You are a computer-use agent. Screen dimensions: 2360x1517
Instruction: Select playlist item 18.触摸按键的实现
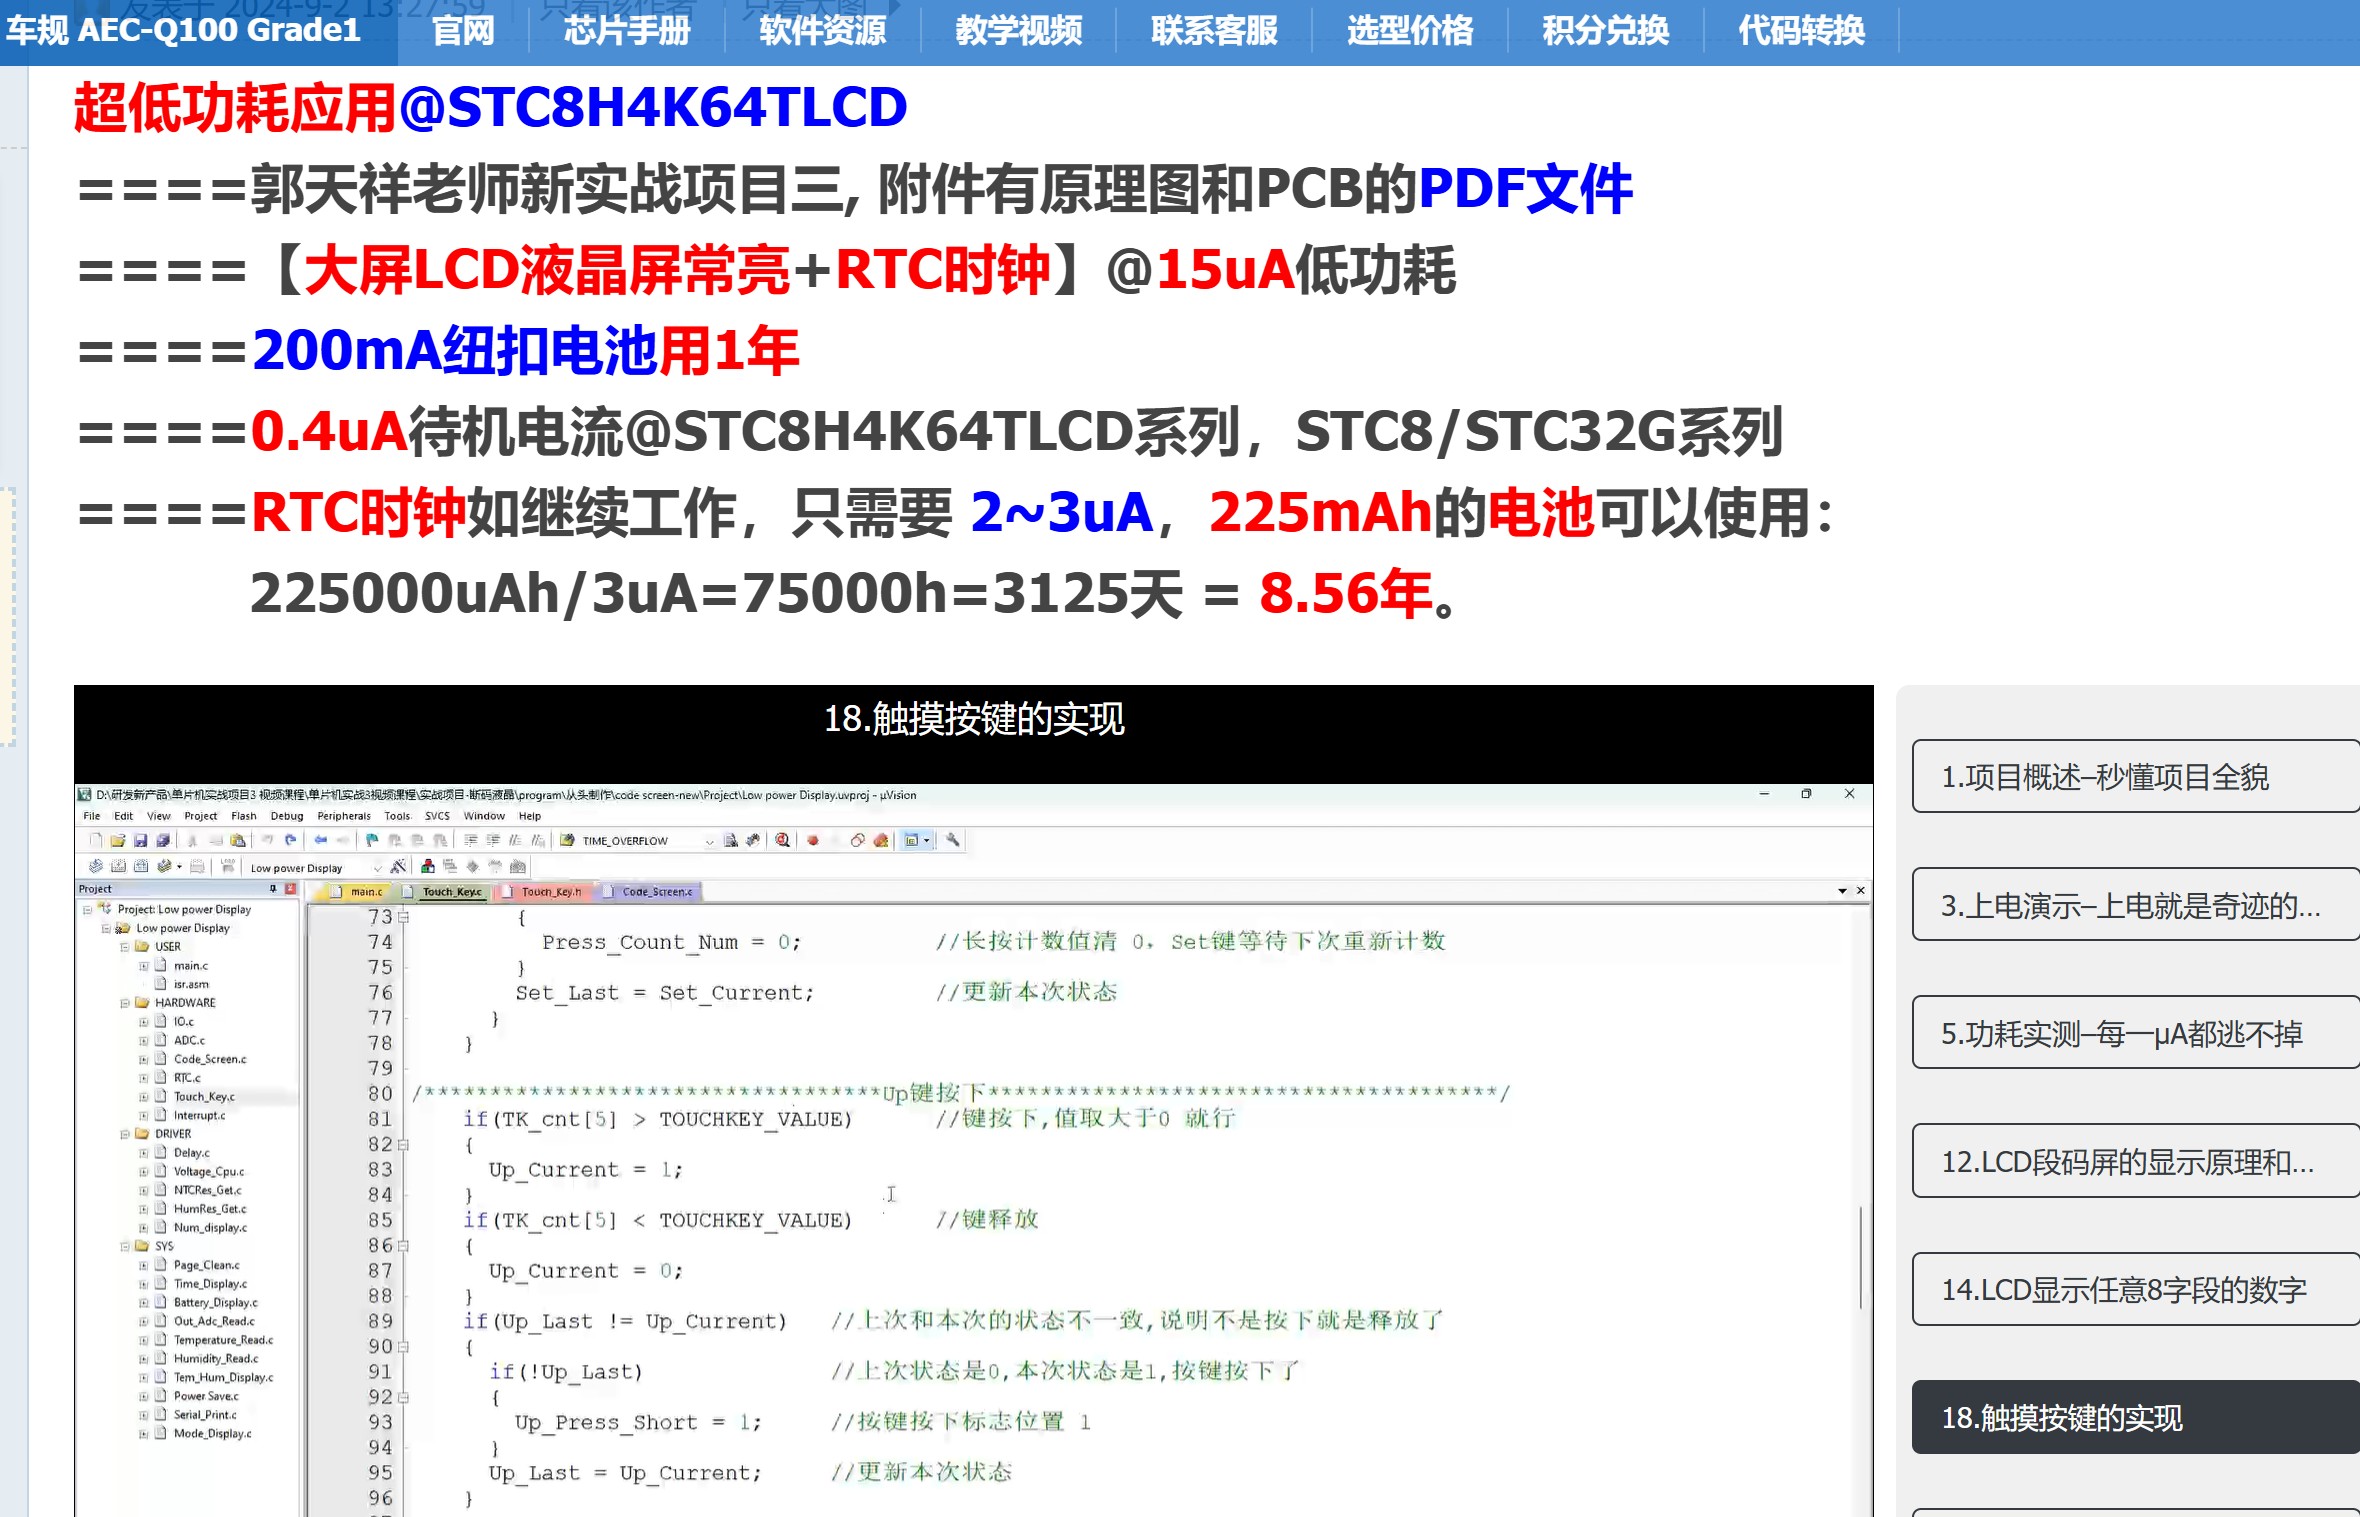(x=2136, y=1417)
